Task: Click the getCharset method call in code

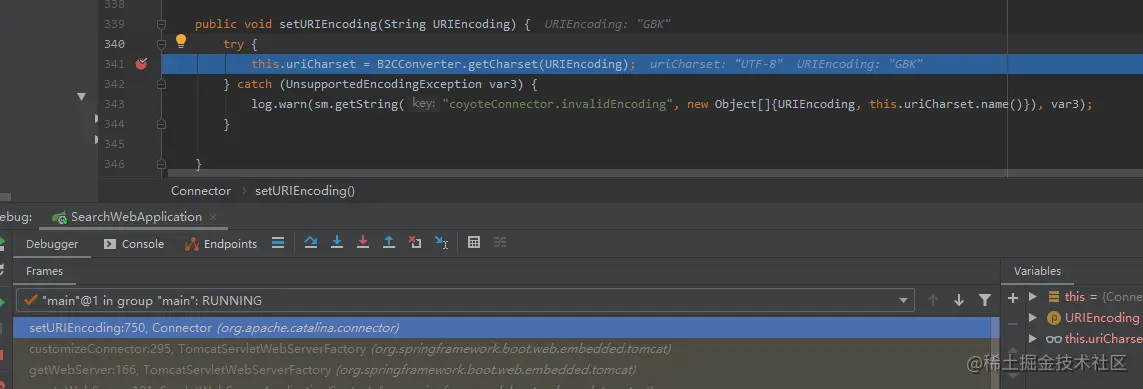Action: [x=502, y=64]
